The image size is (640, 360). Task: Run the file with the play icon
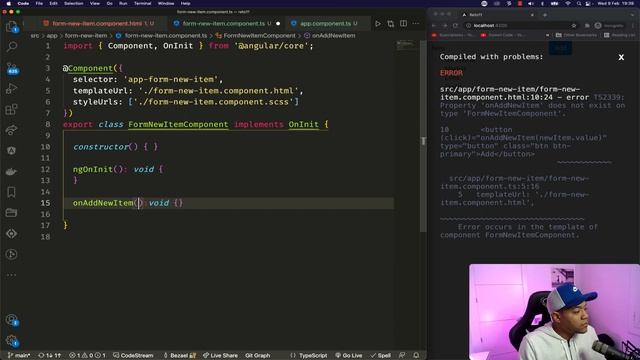click(x=378, y=24)
